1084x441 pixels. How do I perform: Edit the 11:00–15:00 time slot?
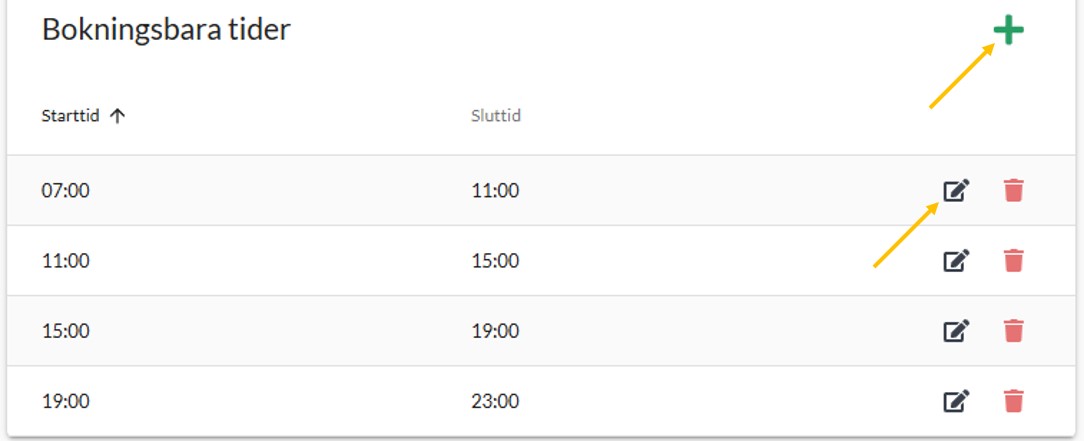[x=957, y=261]
